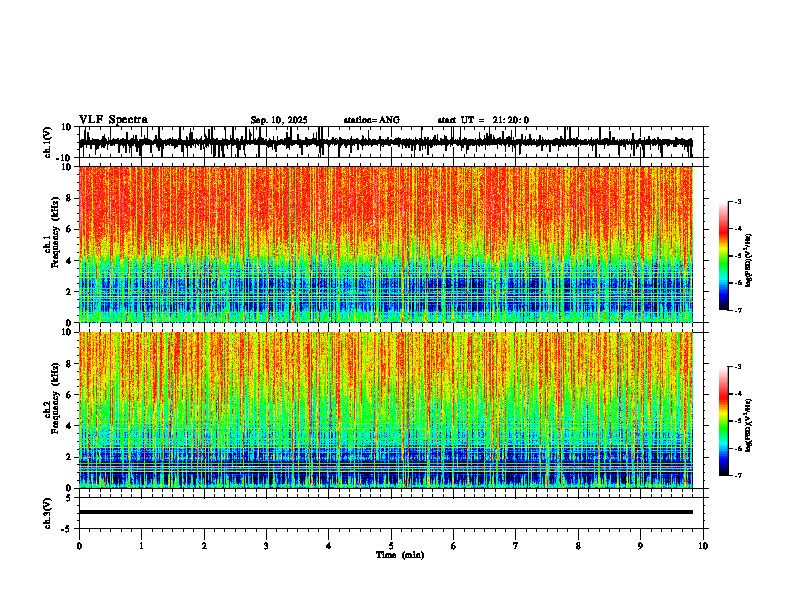Click the ch.1 color bar log(PSD) units label
This screenshot has width=792, height=612.
[749, 261]
